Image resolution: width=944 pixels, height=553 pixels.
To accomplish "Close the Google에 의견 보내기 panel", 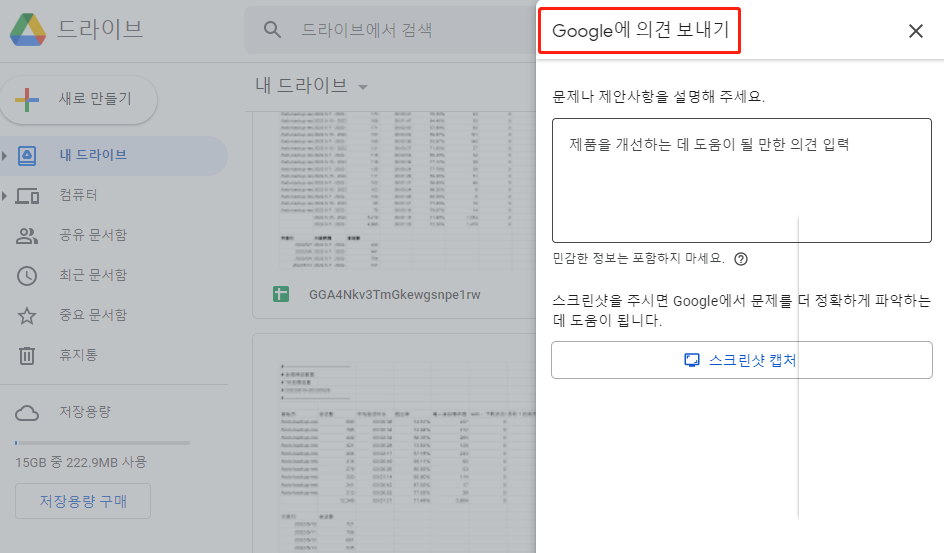I will (916, 31).
